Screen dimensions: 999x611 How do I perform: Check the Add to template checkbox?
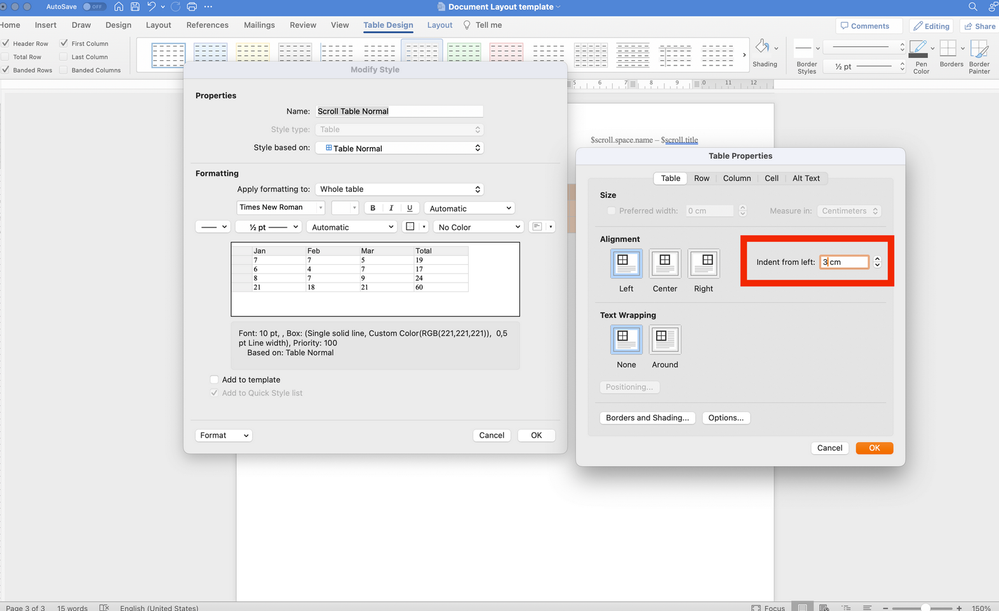[214, 380]
